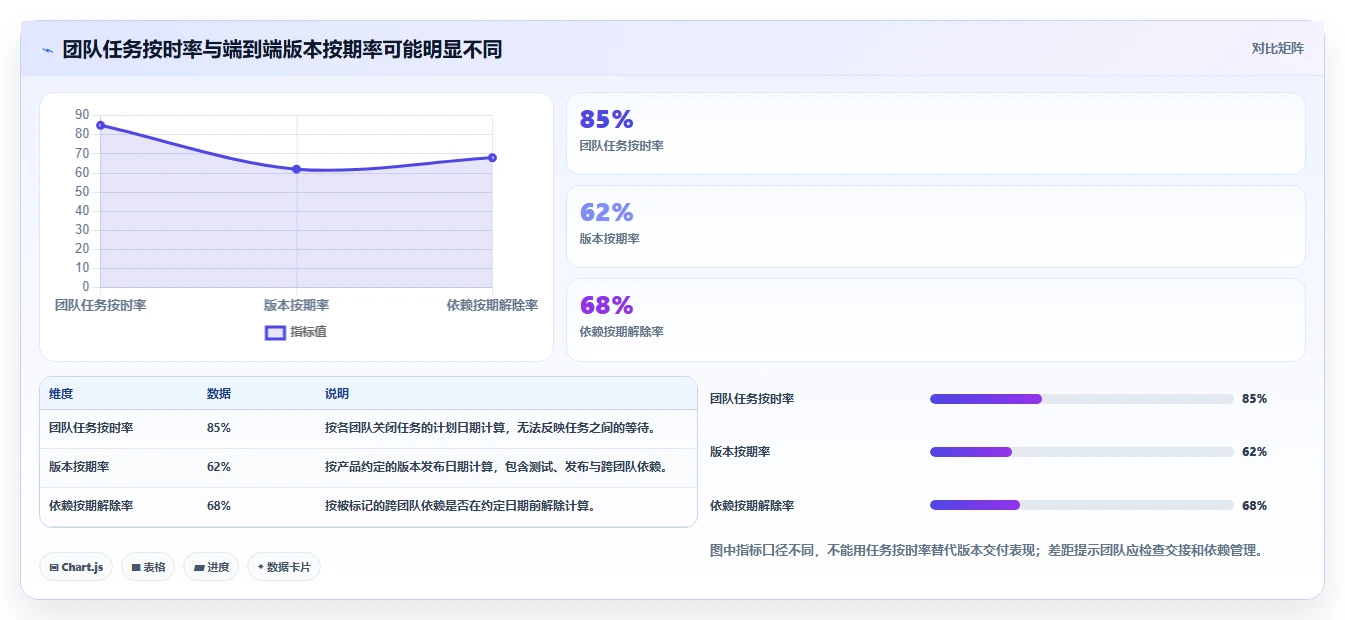
Task: Click the 对比矩阵 label
Action: (1277, 48)
